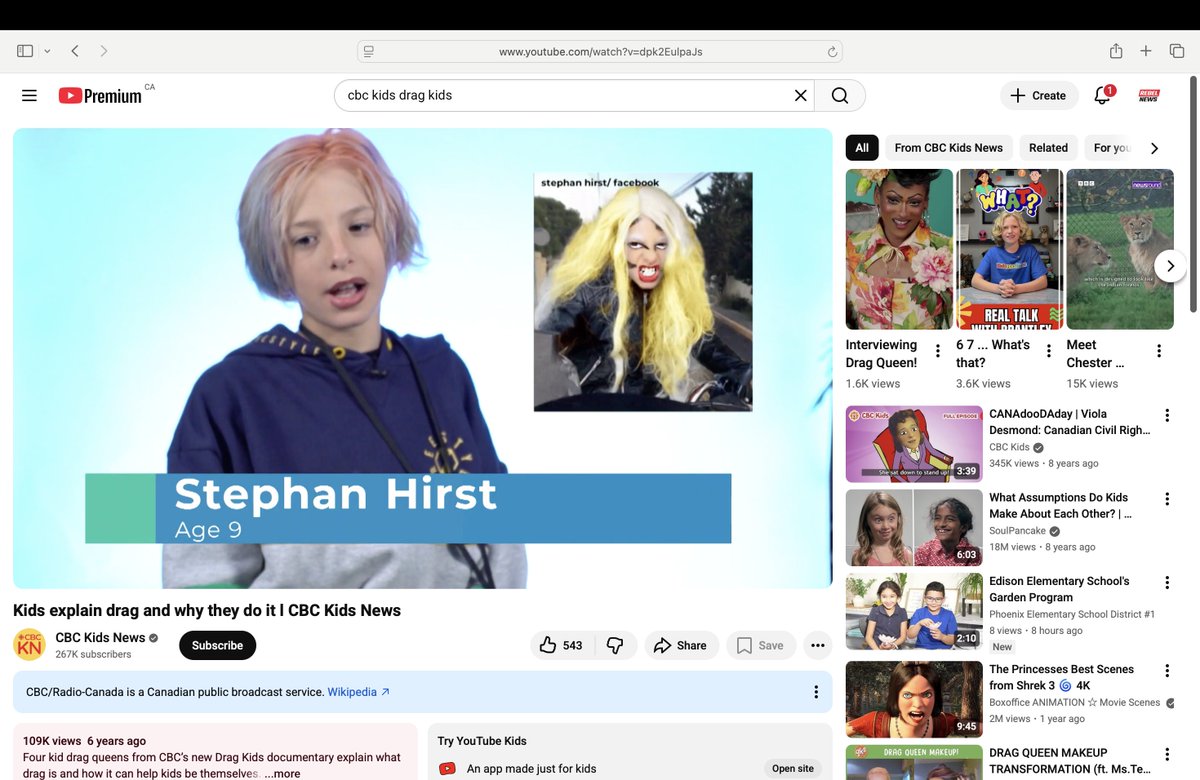
Task: Run the search with magnifier button
Action: tap(840, 95)
